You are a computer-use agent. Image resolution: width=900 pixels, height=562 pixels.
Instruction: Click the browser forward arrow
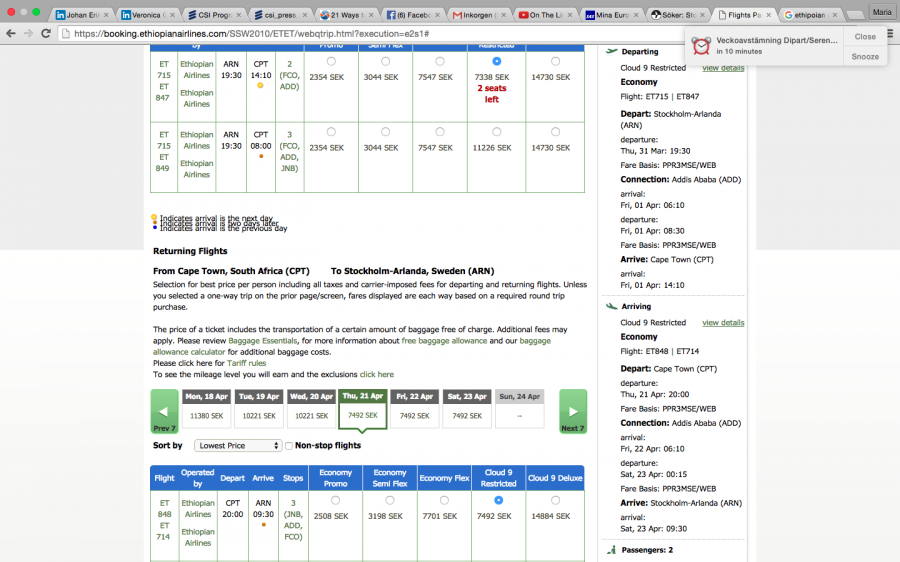[x=28, y=34]
